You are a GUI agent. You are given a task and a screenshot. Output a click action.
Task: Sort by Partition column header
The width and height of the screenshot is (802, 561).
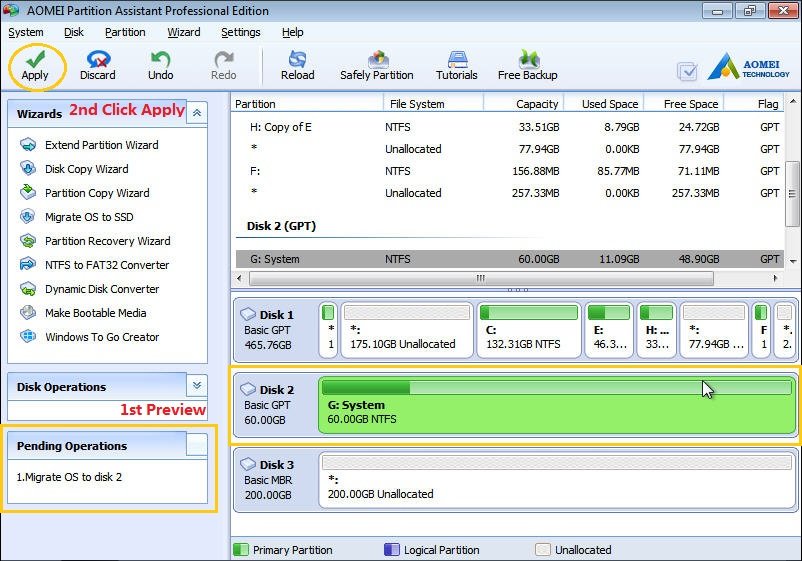pyautogui.click(x=307, y=103)
